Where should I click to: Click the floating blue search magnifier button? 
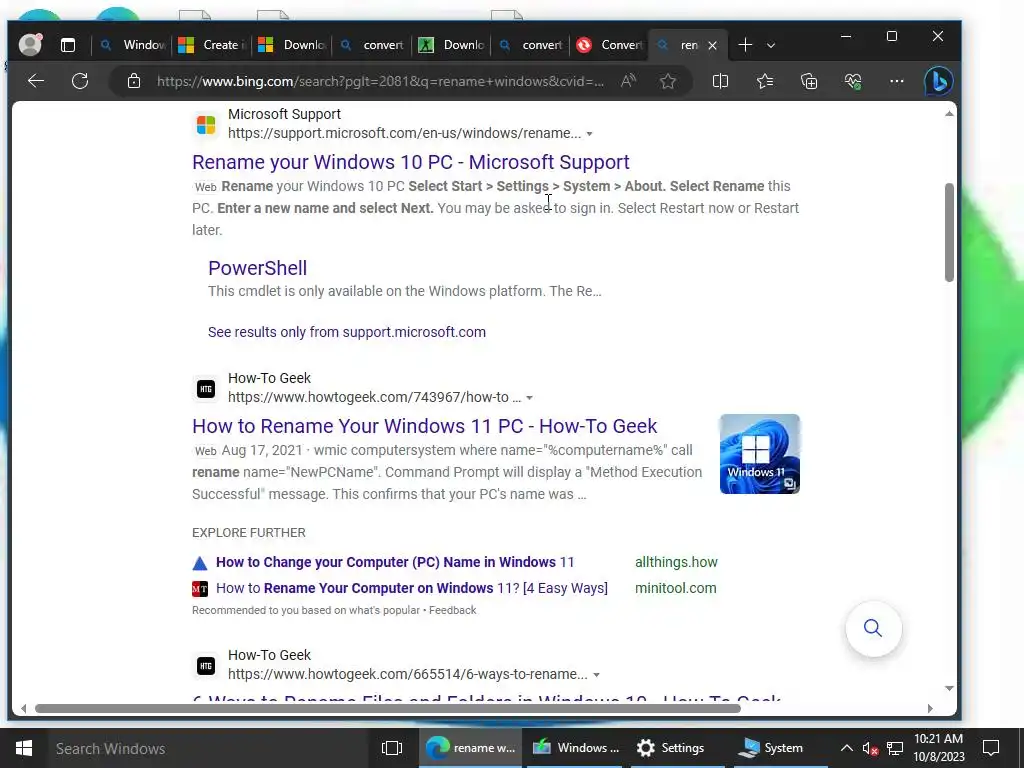[873, 628]
